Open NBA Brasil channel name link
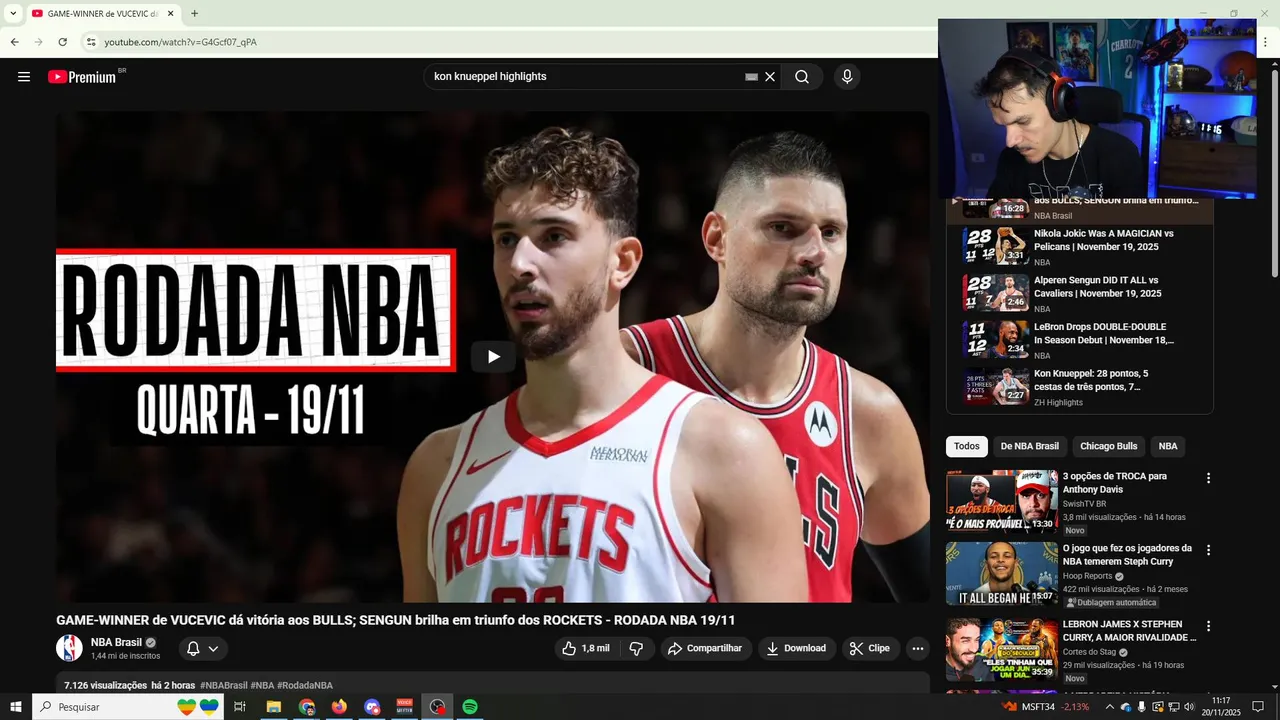 pyautogui.click(x=116, y=642)
